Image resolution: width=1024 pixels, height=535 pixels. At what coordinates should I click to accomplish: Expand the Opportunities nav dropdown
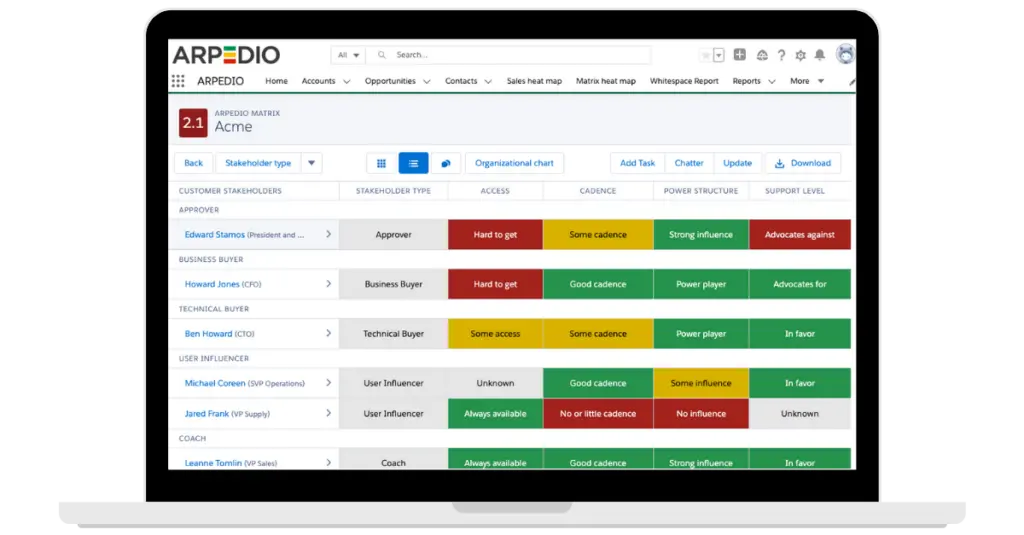[x=426, y=82]
